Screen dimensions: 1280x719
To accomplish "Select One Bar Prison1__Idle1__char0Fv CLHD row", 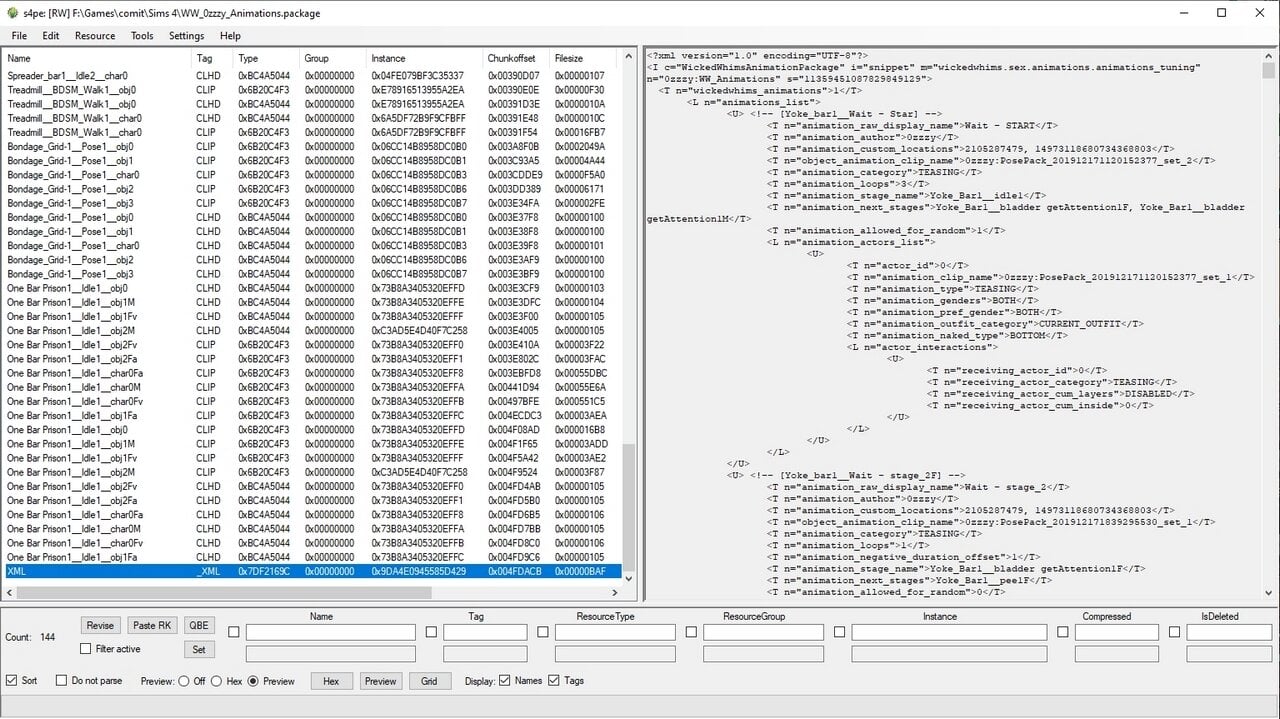I will (x=311, y=543).
